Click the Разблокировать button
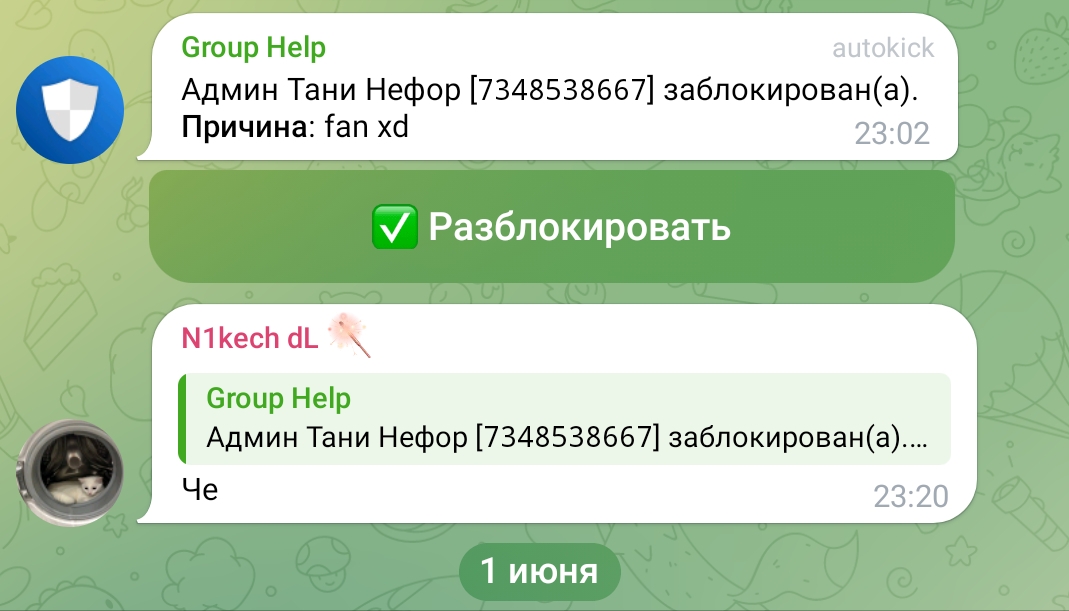Viewport: 1069px width, 611px height. coord(552,226)
